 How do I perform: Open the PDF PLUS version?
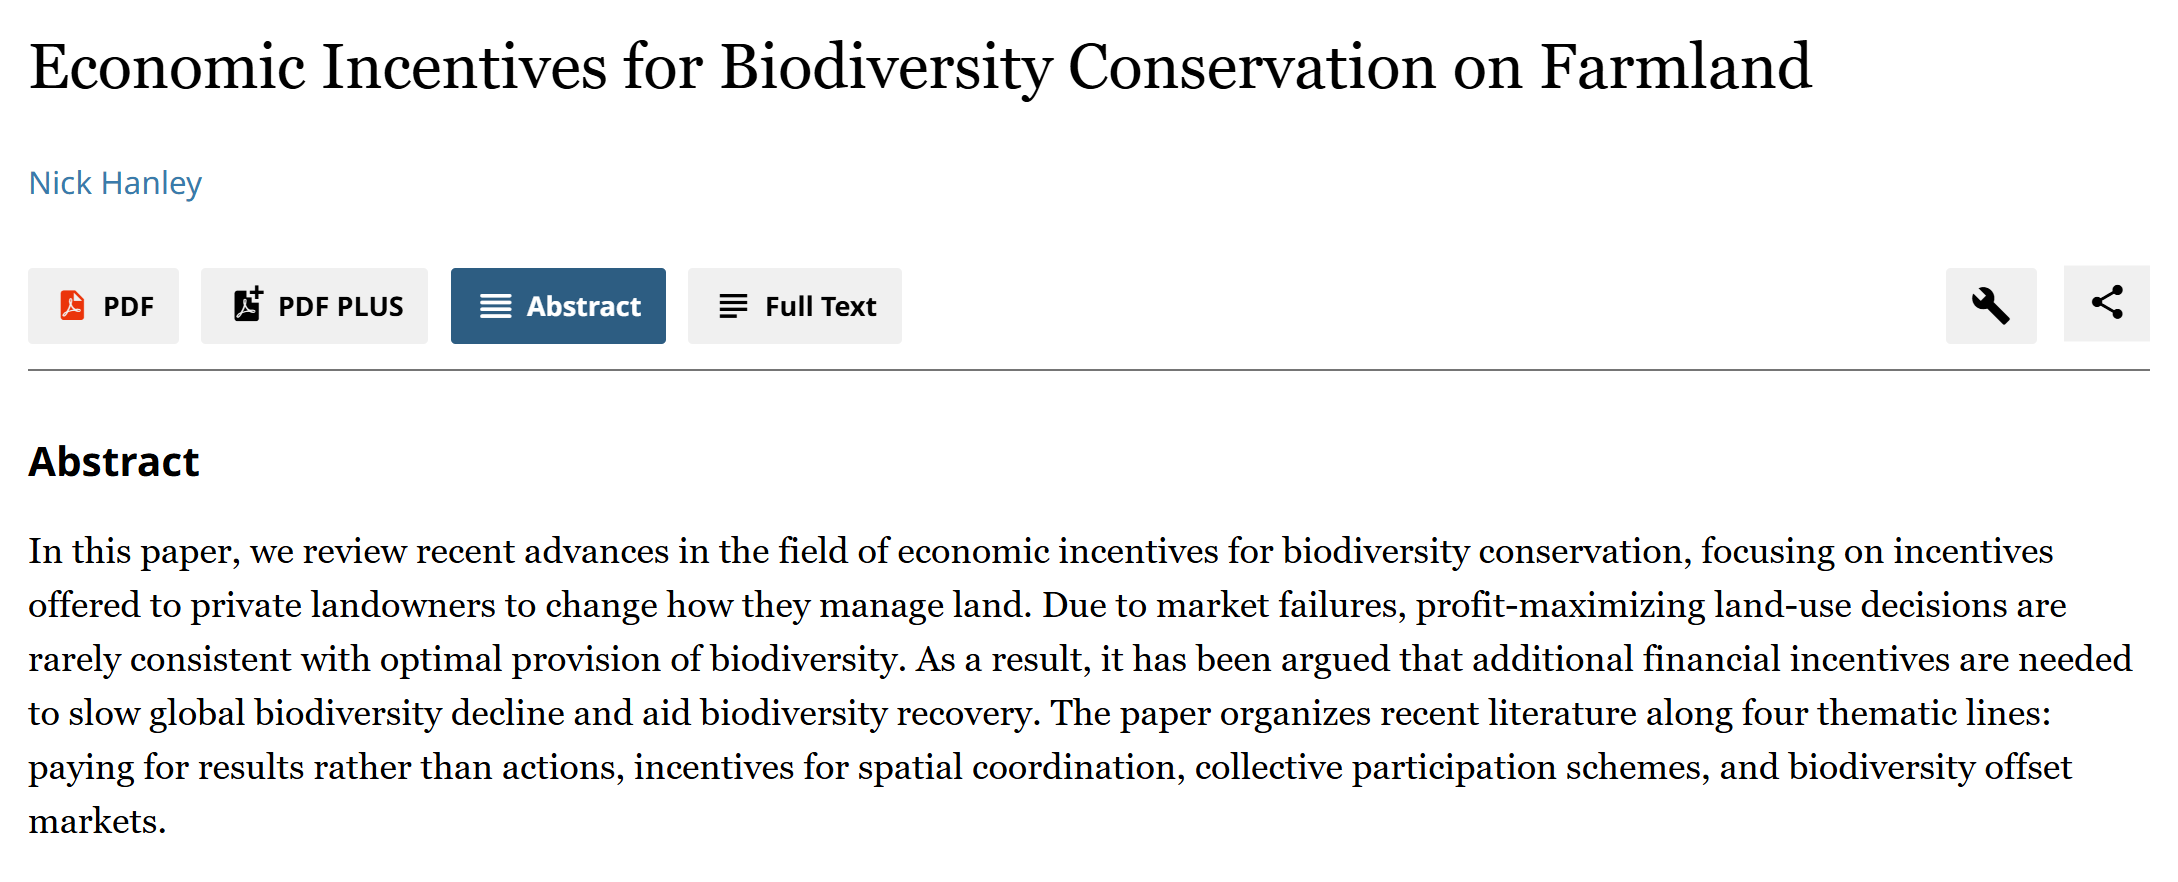[x=314, y=306]
